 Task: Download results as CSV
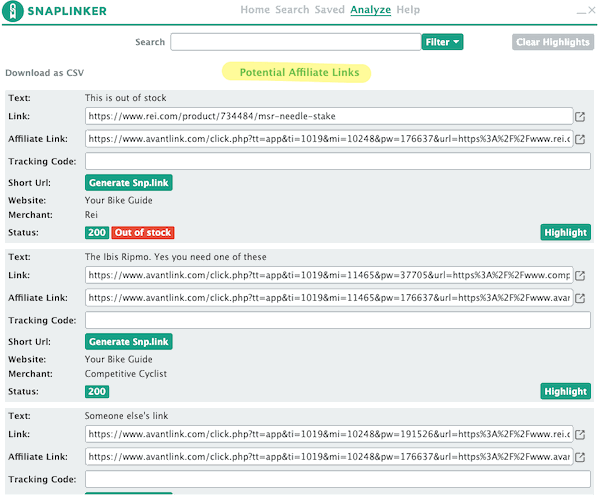click(44, 73)
